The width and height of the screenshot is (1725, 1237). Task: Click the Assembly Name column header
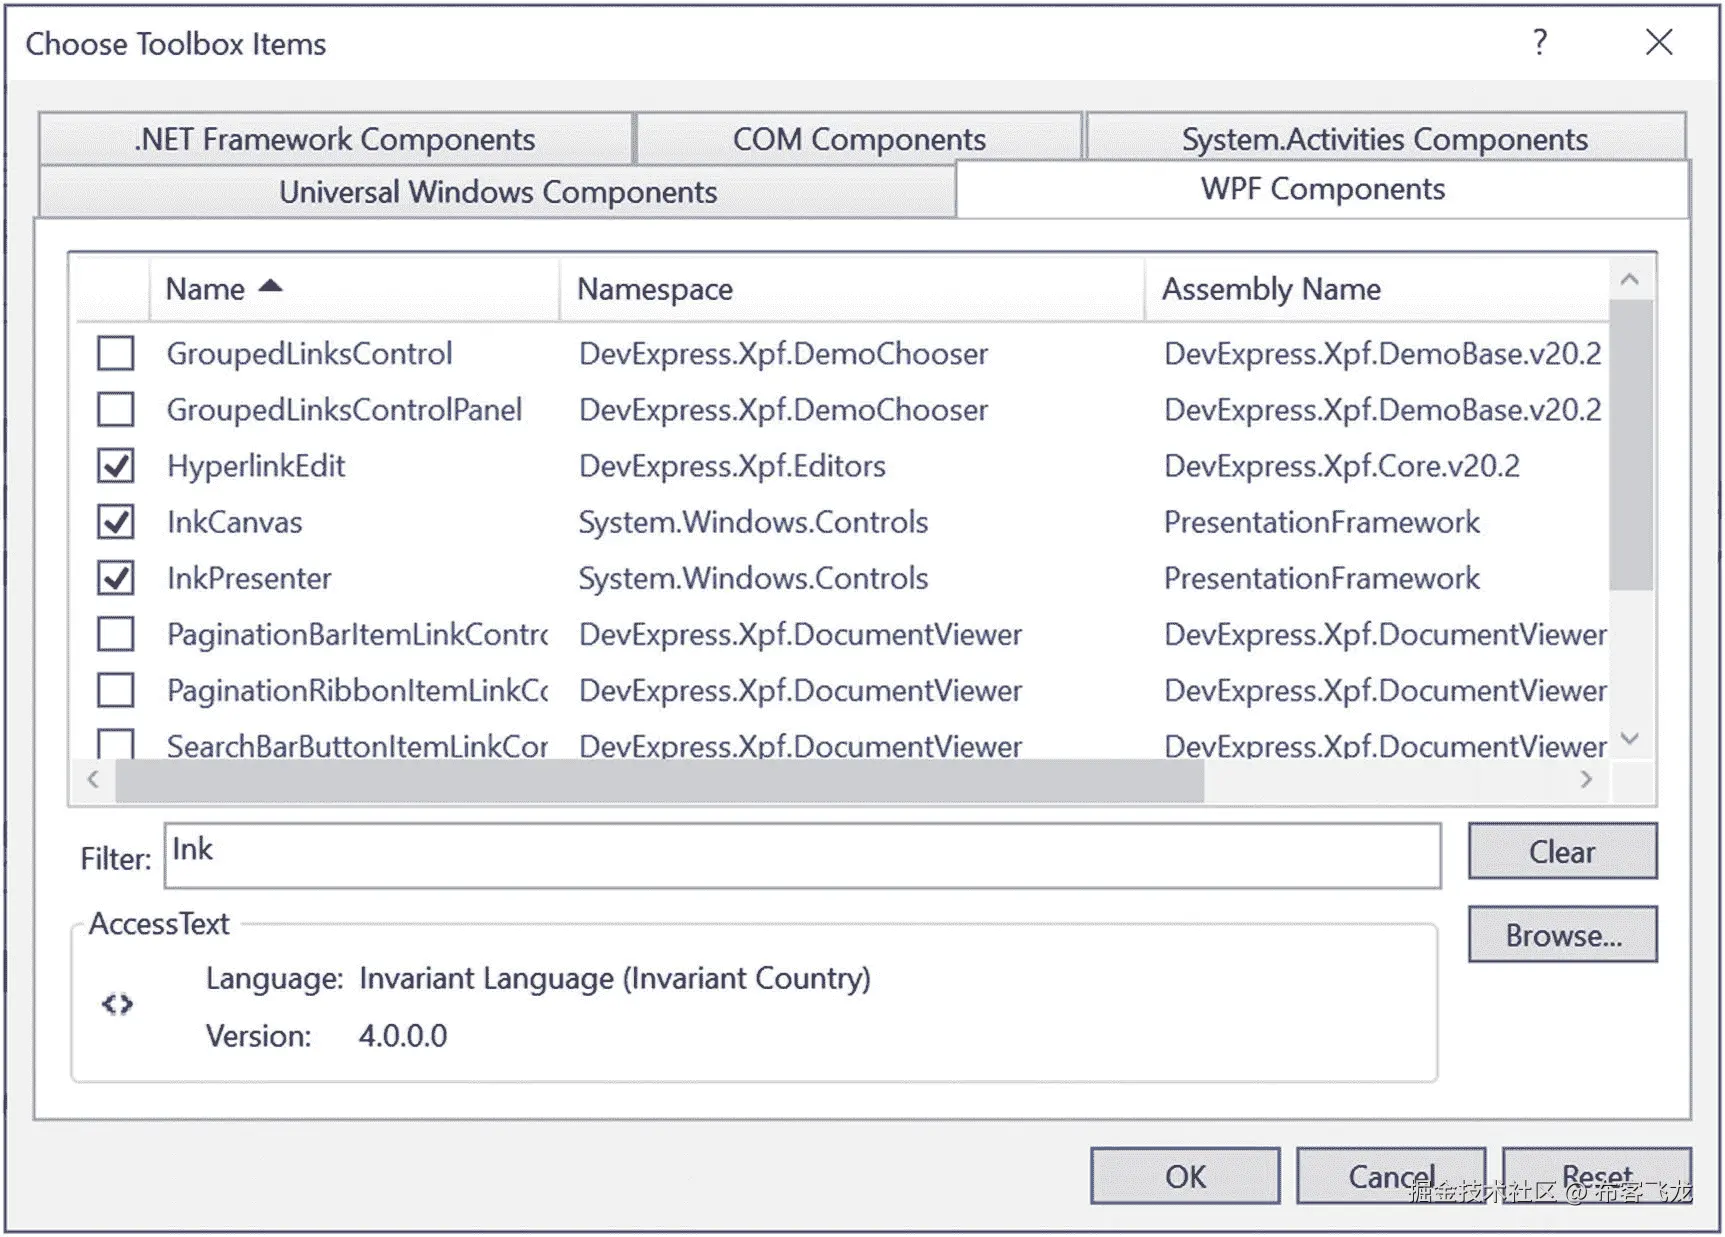coord(1377,289)
